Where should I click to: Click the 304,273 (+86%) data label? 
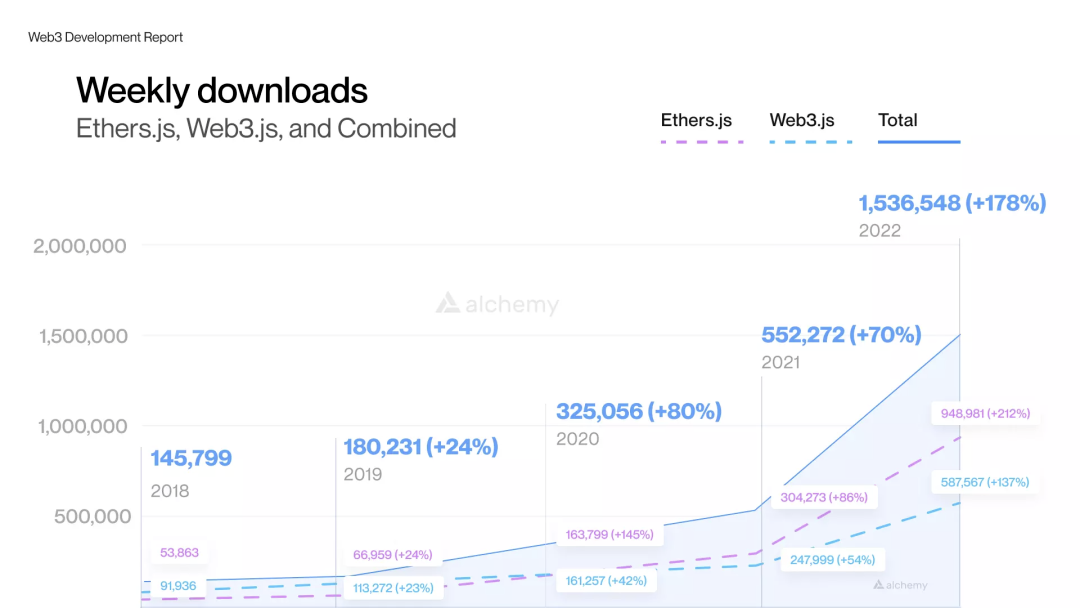(823, 497)
